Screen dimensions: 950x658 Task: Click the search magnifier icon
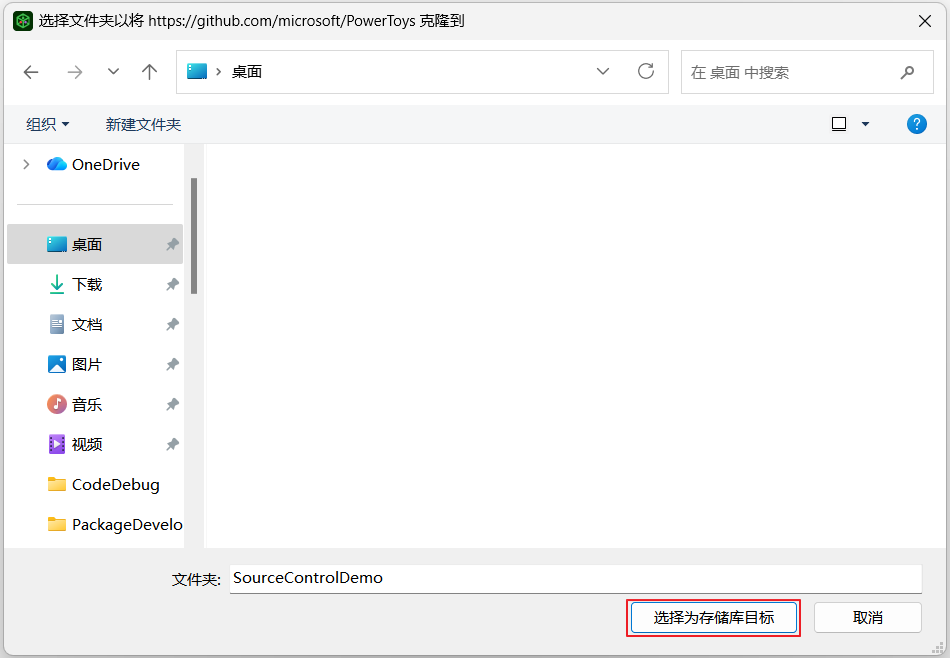tap(907, 72)
